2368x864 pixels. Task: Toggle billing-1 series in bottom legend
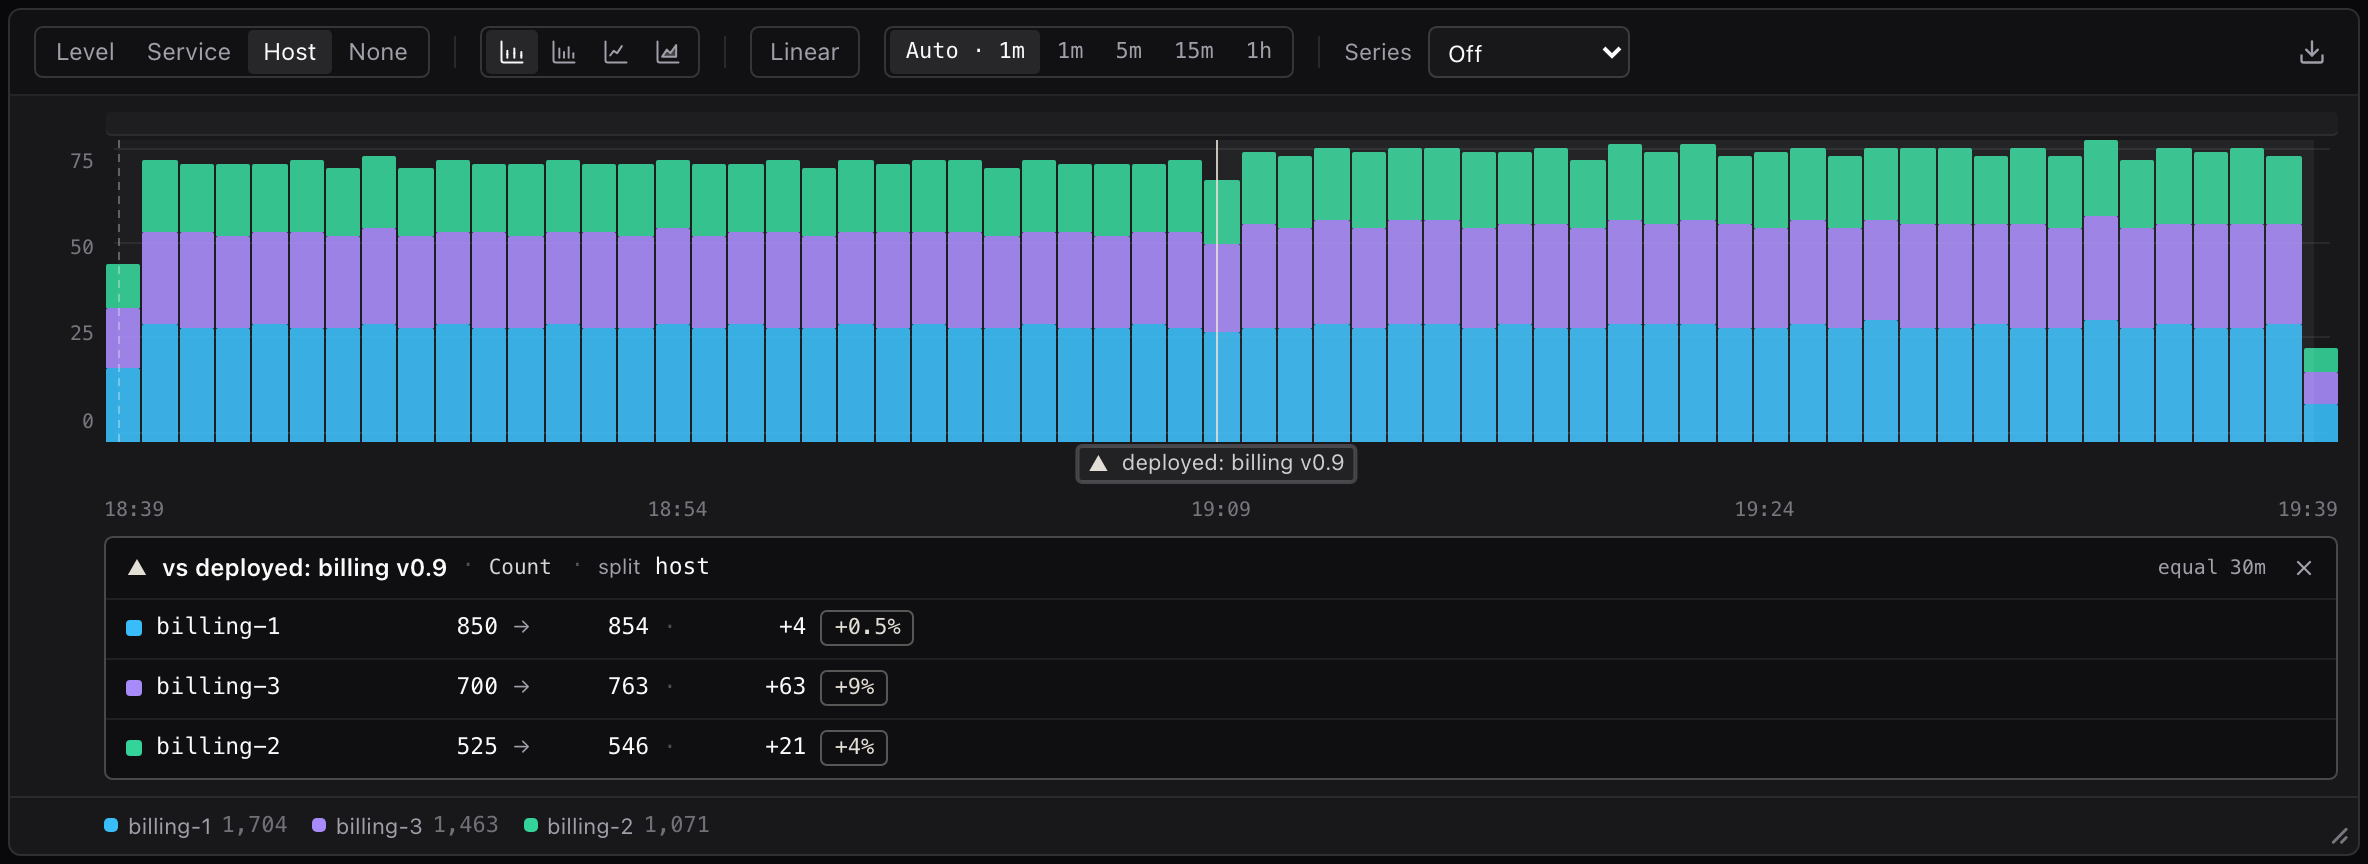tap(195, 825)
